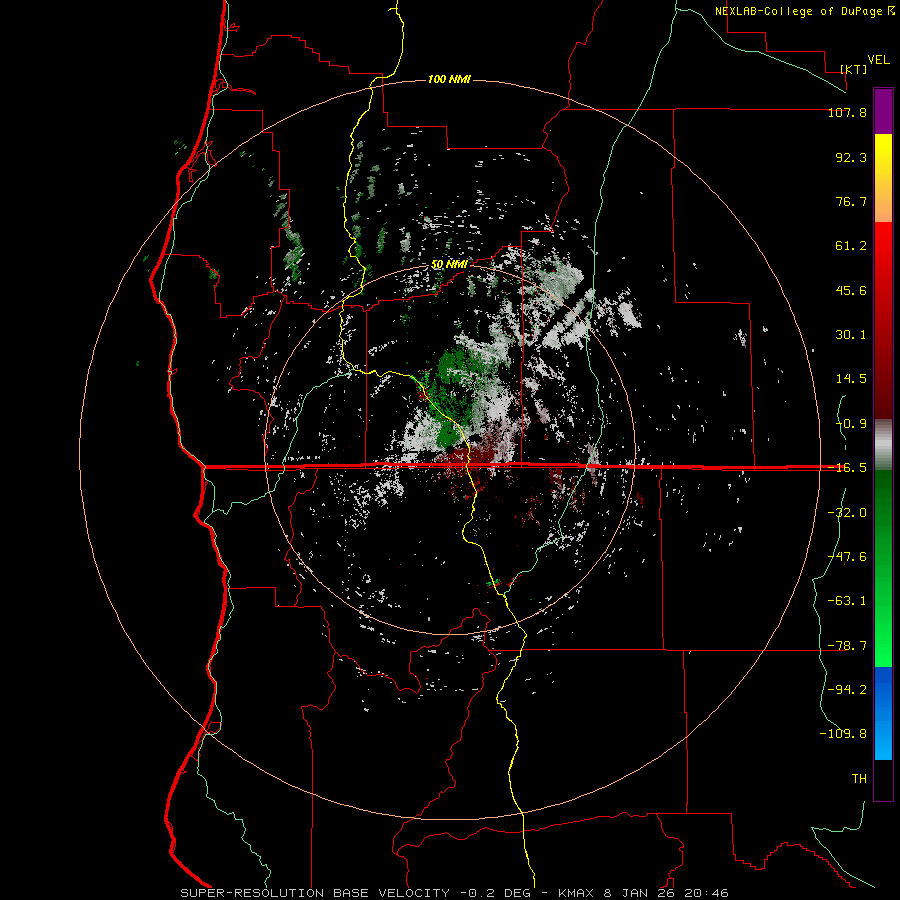Click the -47.6 velocity scale value
900x900 pixels.
coord(847,557)
